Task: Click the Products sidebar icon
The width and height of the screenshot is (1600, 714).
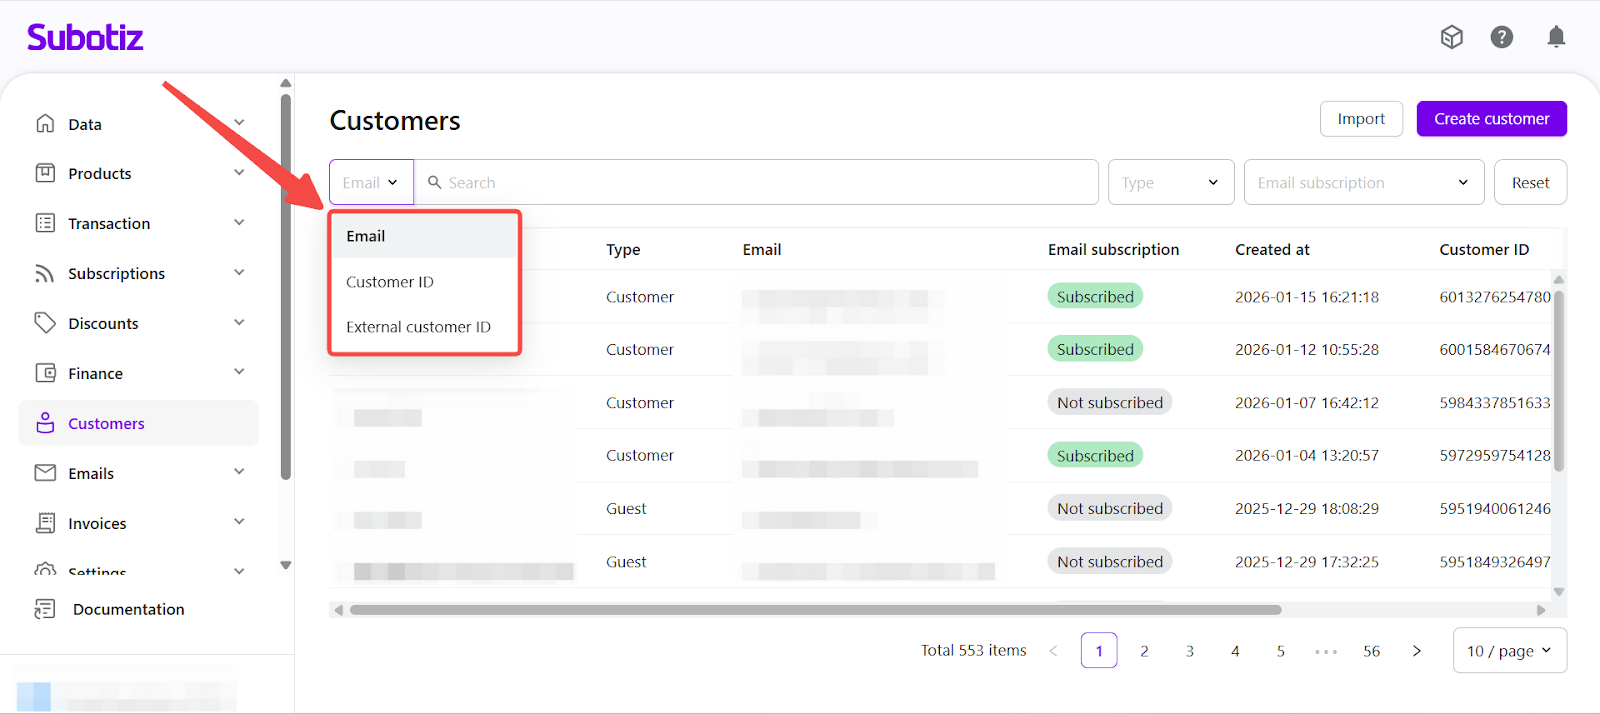Action: coord(45,173)
